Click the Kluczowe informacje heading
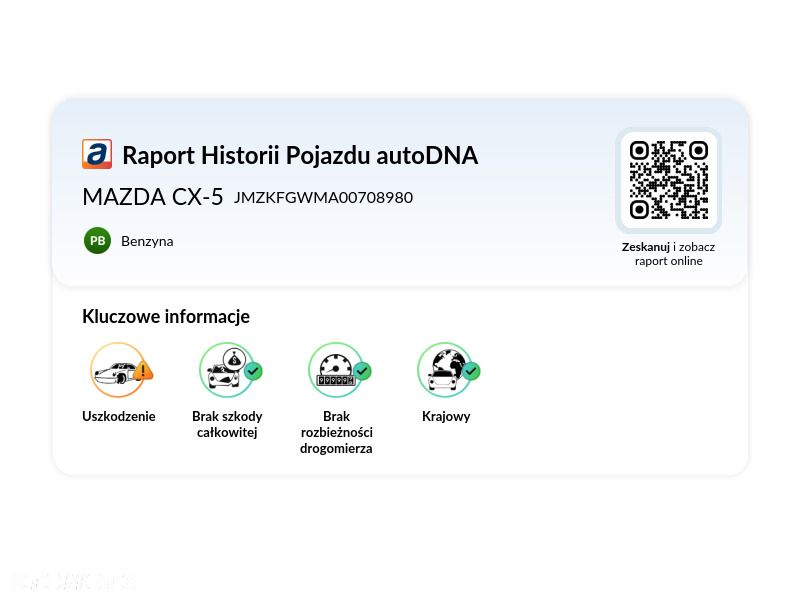 coord(166,316)
